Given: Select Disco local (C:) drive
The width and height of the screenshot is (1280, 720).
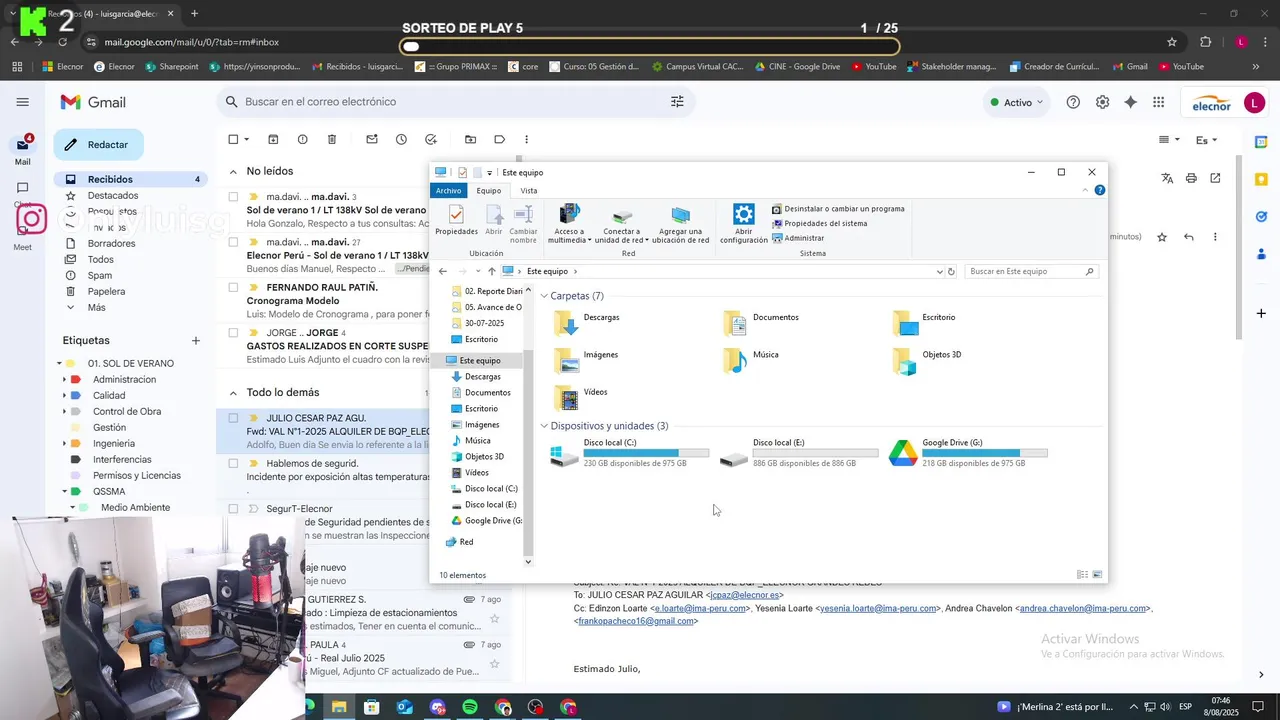Looking at the screenshot, I should (x=630, y=453).
